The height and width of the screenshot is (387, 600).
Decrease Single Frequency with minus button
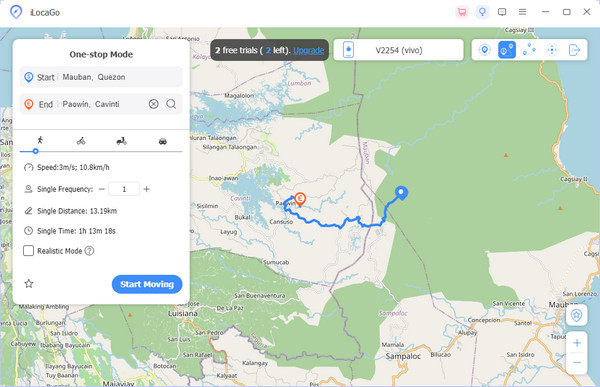coord(101,189)
